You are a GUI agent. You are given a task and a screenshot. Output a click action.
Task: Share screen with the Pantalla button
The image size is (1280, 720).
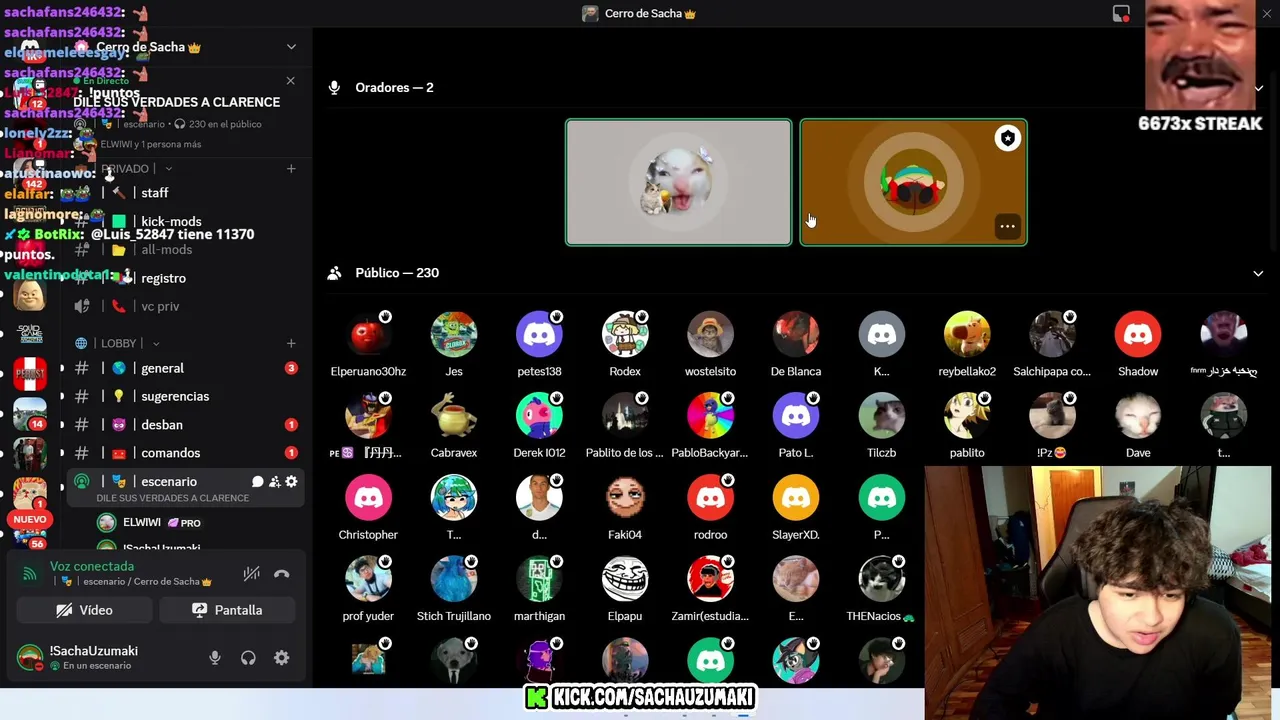tap(227, 610)
